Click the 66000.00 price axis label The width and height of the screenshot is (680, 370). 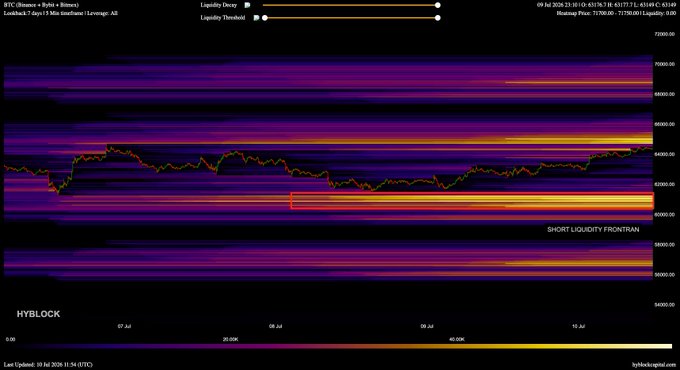pyautogui.click(x=665, y=124)
